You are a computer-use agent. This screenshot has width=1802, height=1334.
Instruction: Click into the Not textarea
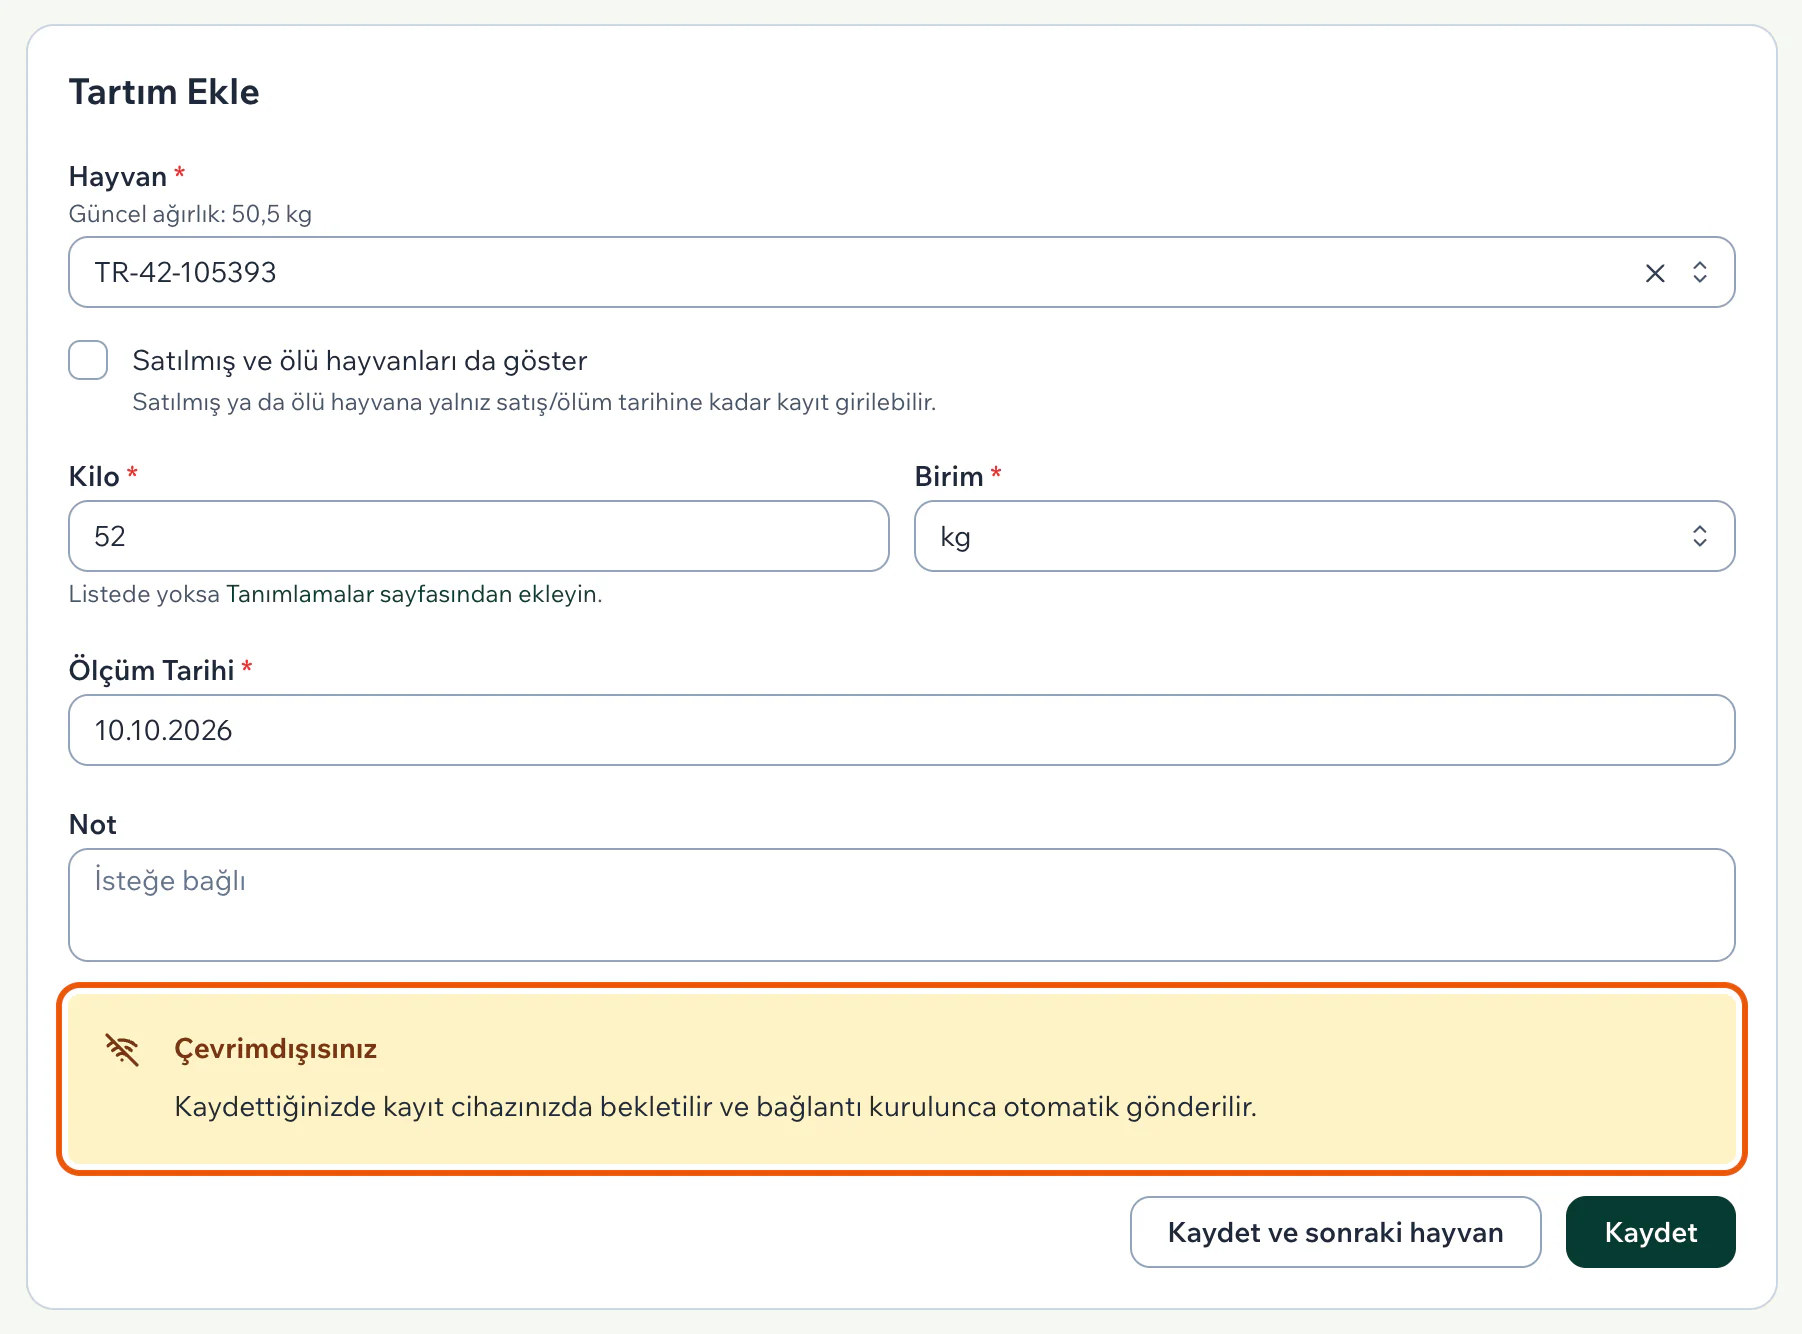click(x=902, y=905)
